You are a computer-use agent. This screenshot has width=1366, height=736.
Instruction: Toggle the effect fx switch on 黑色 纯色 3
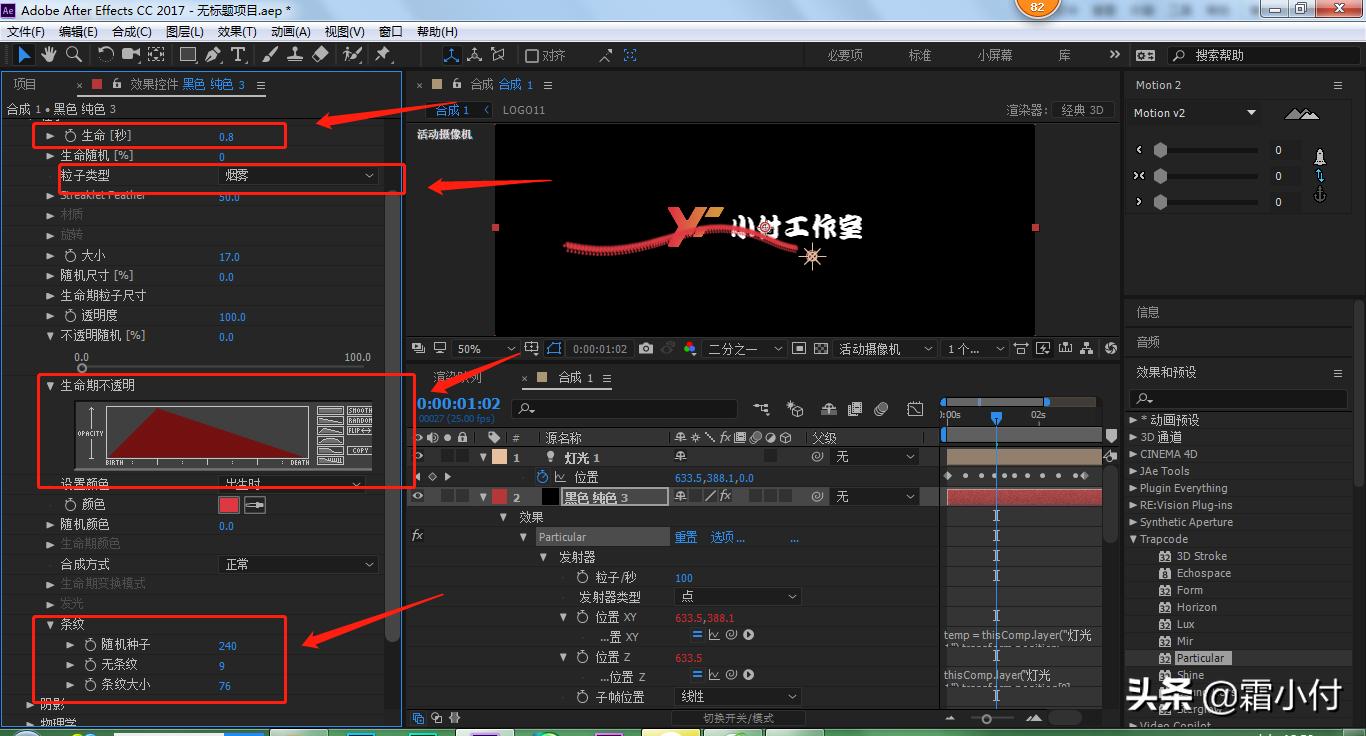point(725,496)
